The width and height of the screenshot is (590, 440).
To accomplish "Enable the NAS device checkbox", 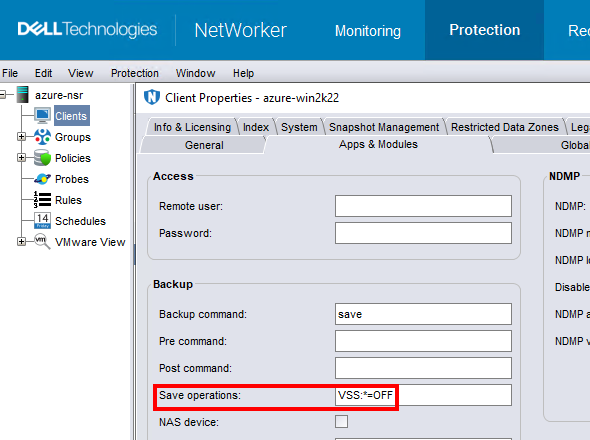I will coord(341,422).
